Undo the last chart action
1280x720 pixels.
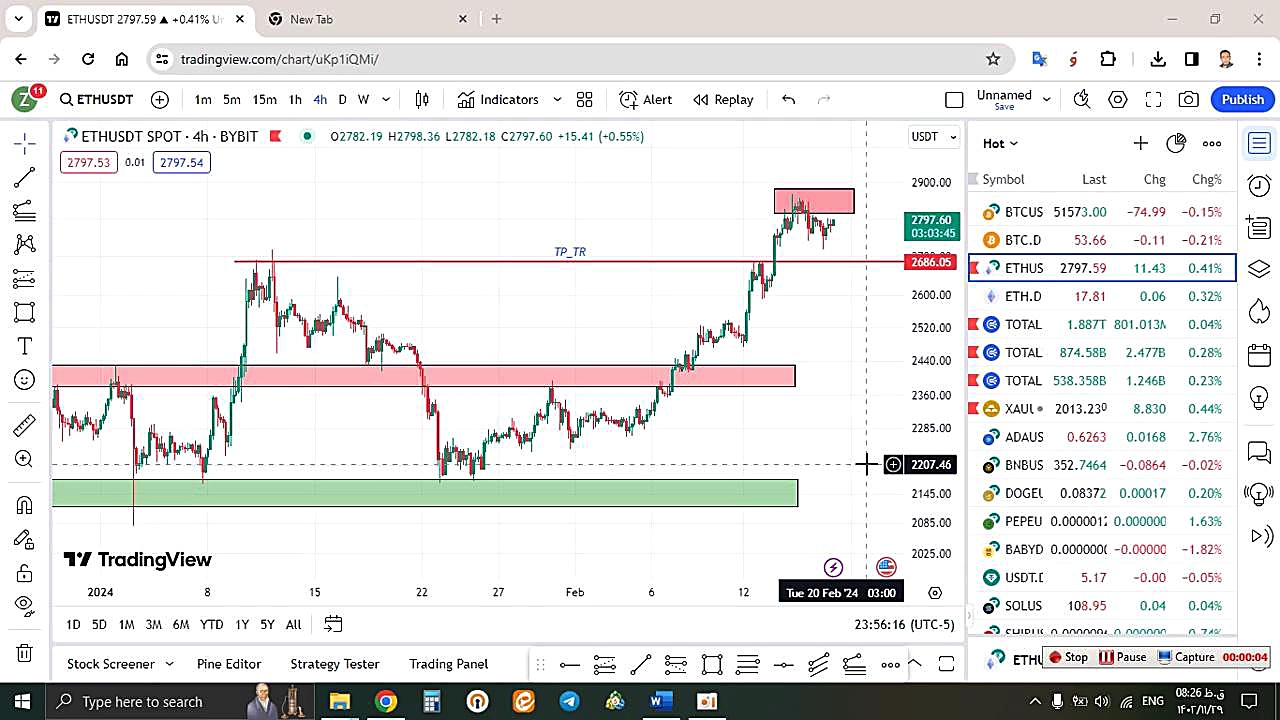788,99
